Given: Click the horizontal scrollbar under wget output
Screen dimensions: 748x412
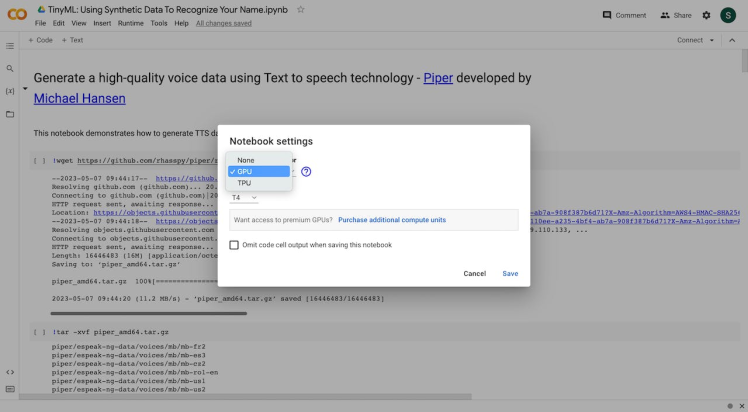Looking at the screenshot, I should click(x=149, y=314).
